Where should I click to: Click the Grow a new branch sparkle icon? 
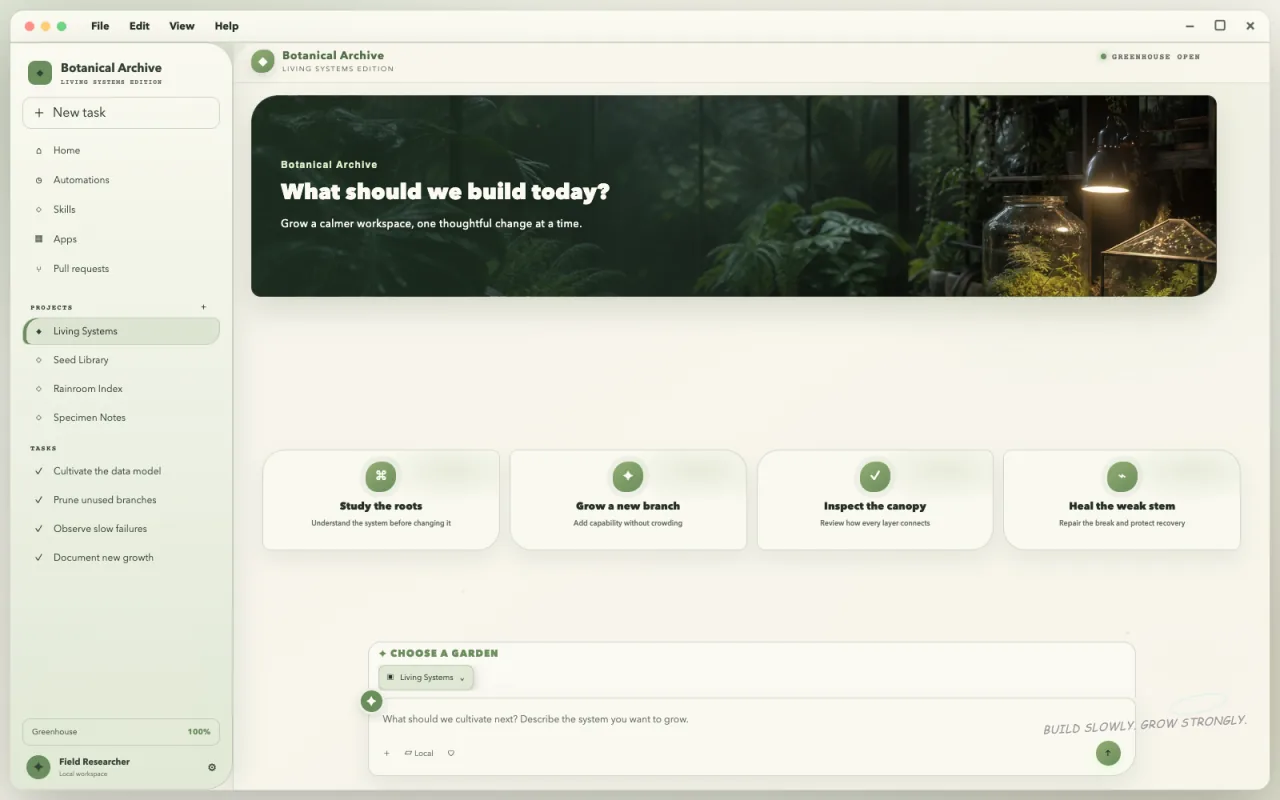click(628, 477)
